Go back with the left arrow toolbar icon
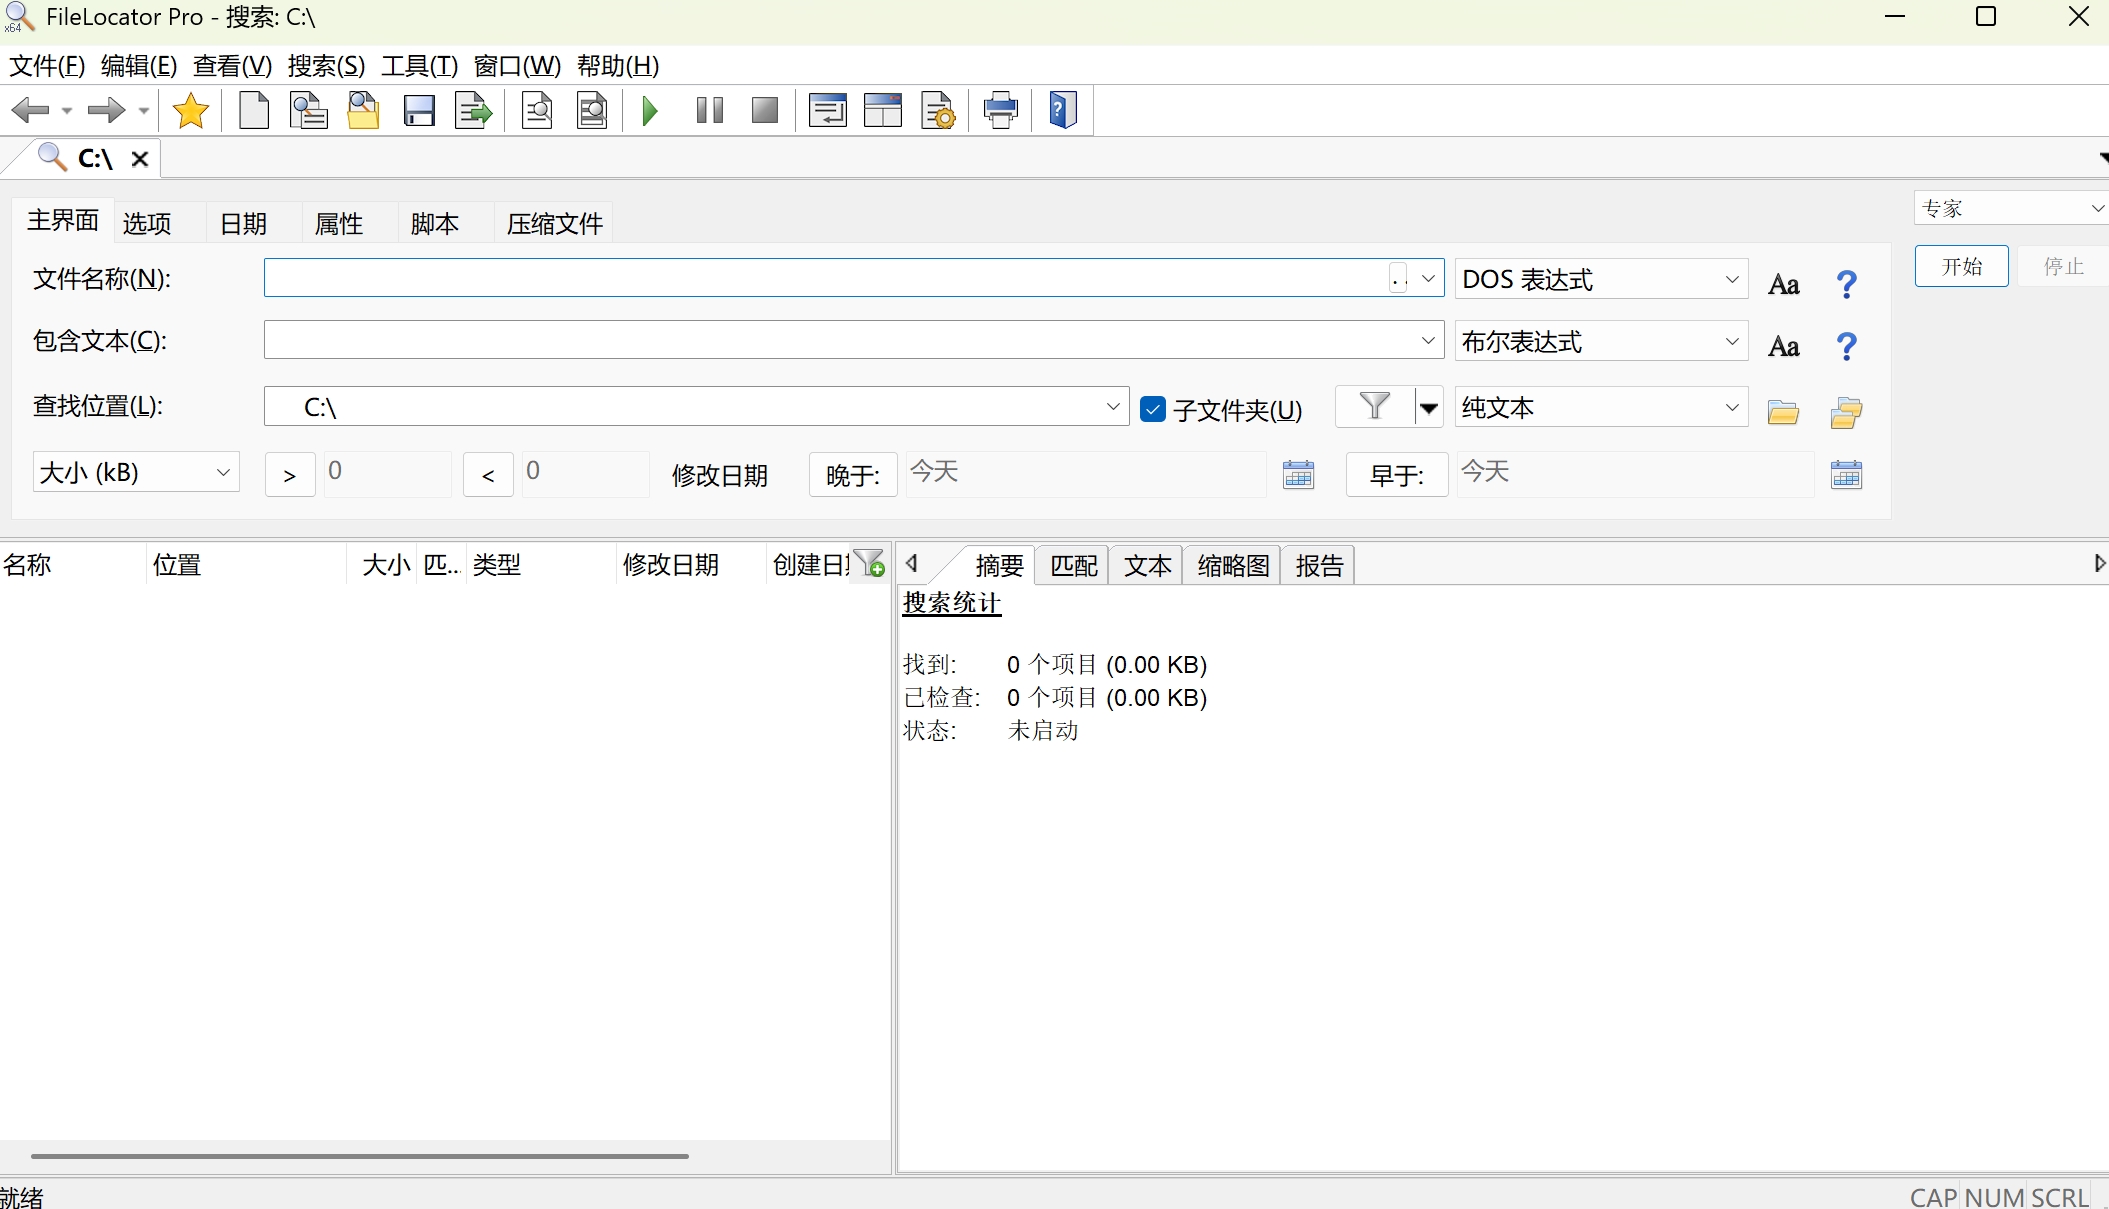Image resolution: width=2109 pixels, height=1209 pixels. (30, 110)
